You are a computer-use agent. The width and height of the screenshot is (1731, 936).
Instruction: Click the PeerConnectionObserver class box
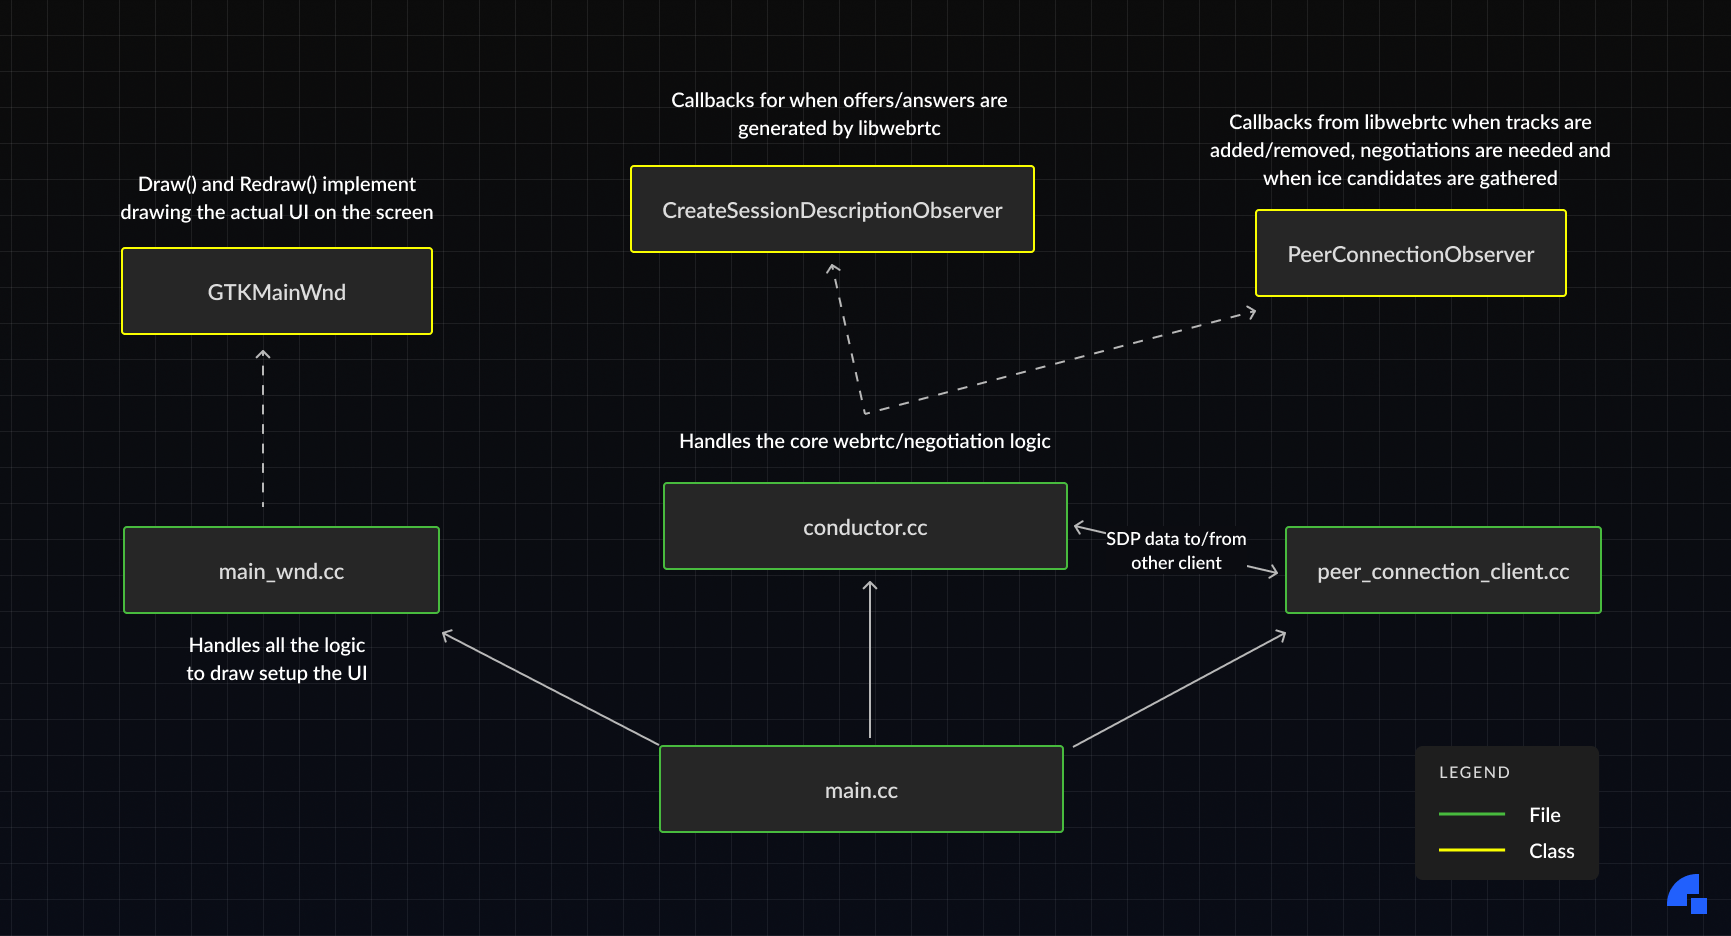pyautogui.click(x=1410, y=254)
